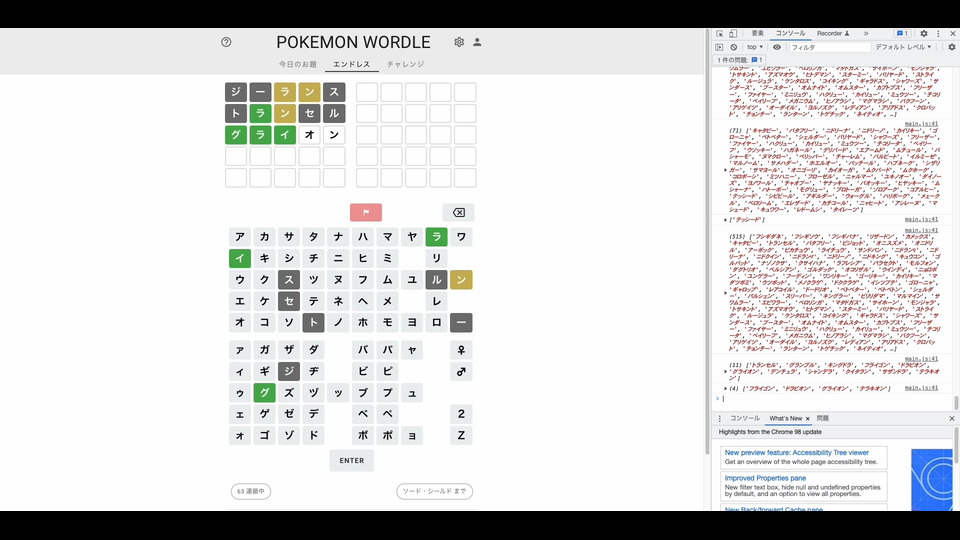Open the DevTools three-dot menu
Viewport: 960px width, 540px height.
tap(938, 34)
